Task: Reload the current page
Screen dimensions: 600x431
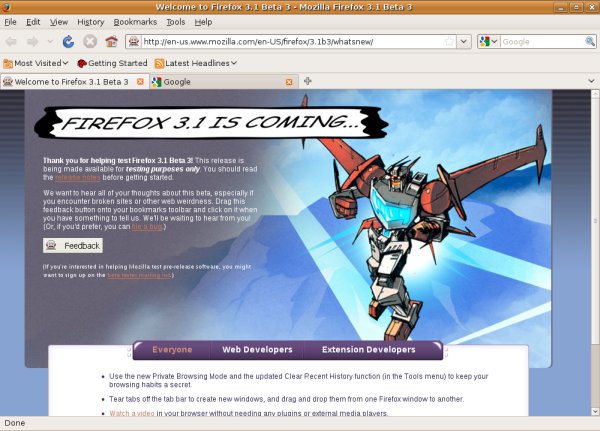Action: pos(68,41)
